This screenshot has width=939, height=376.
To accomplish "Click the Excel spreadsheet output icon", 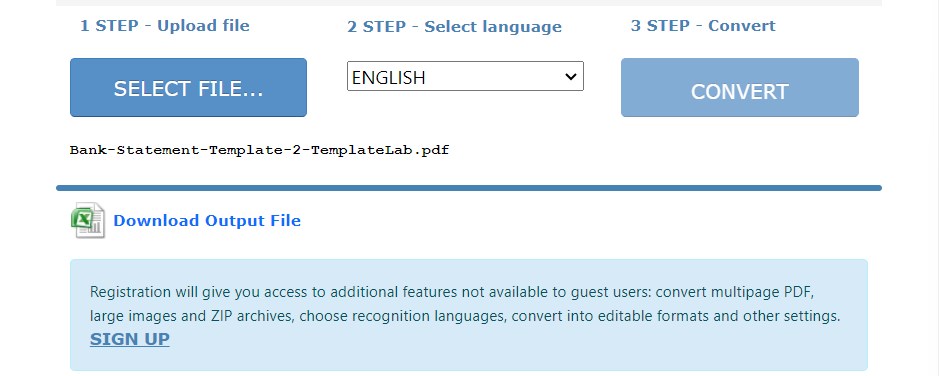I will pyautogui.click(x=88, y=220).
